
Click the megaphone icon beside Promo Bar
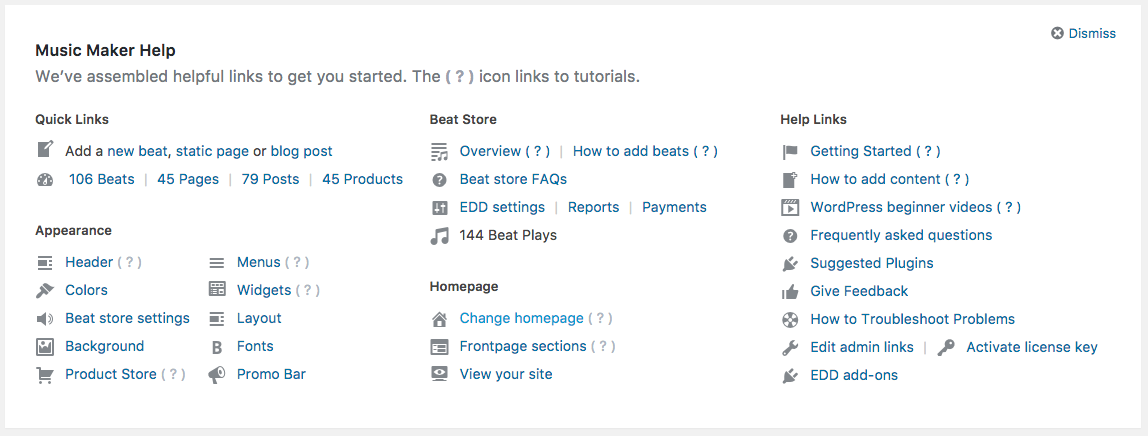click(x=216, y=375)
